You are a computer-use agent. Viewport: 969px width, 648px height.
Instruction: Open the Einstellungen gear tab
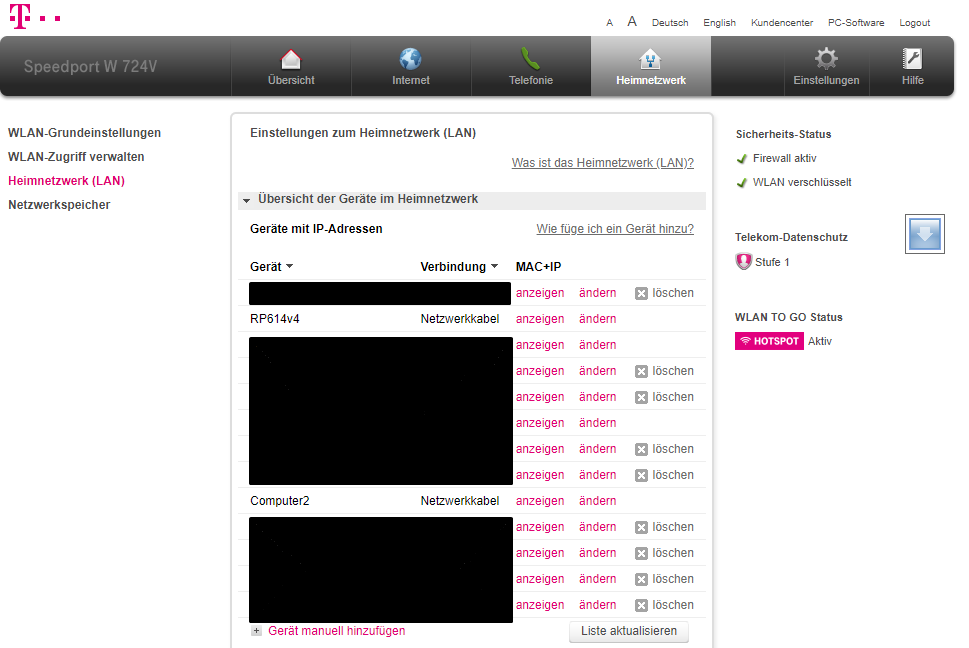826,66
